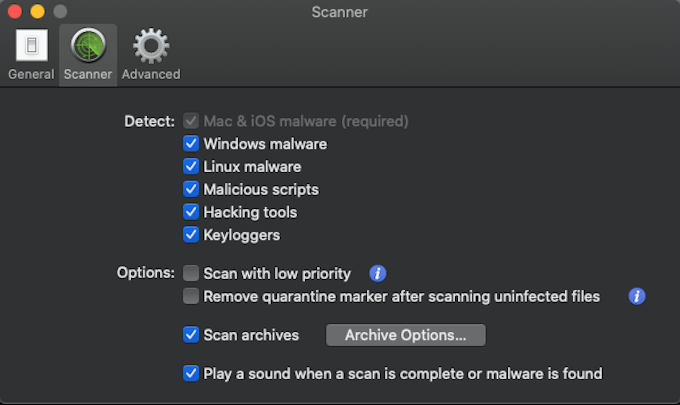Toggle Malicious scripts checkbox
Screen dimensions: 680x405
[x=191, y=189]
